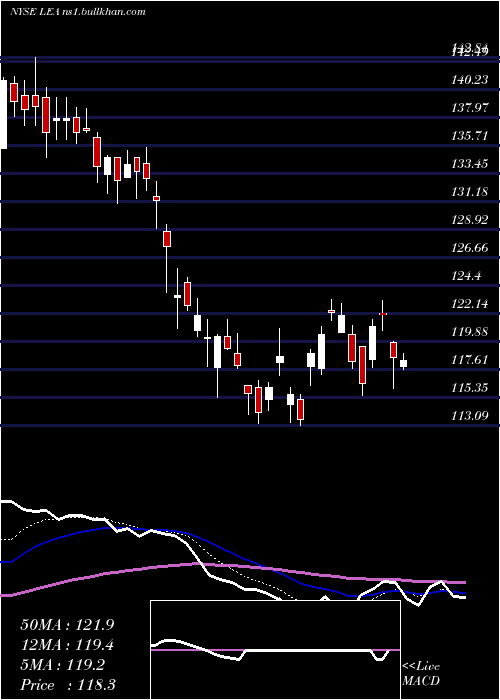Click the 5MA : 119.2 value
The image size is (500, 700).
pyautogui.click(x=63, y=665)
